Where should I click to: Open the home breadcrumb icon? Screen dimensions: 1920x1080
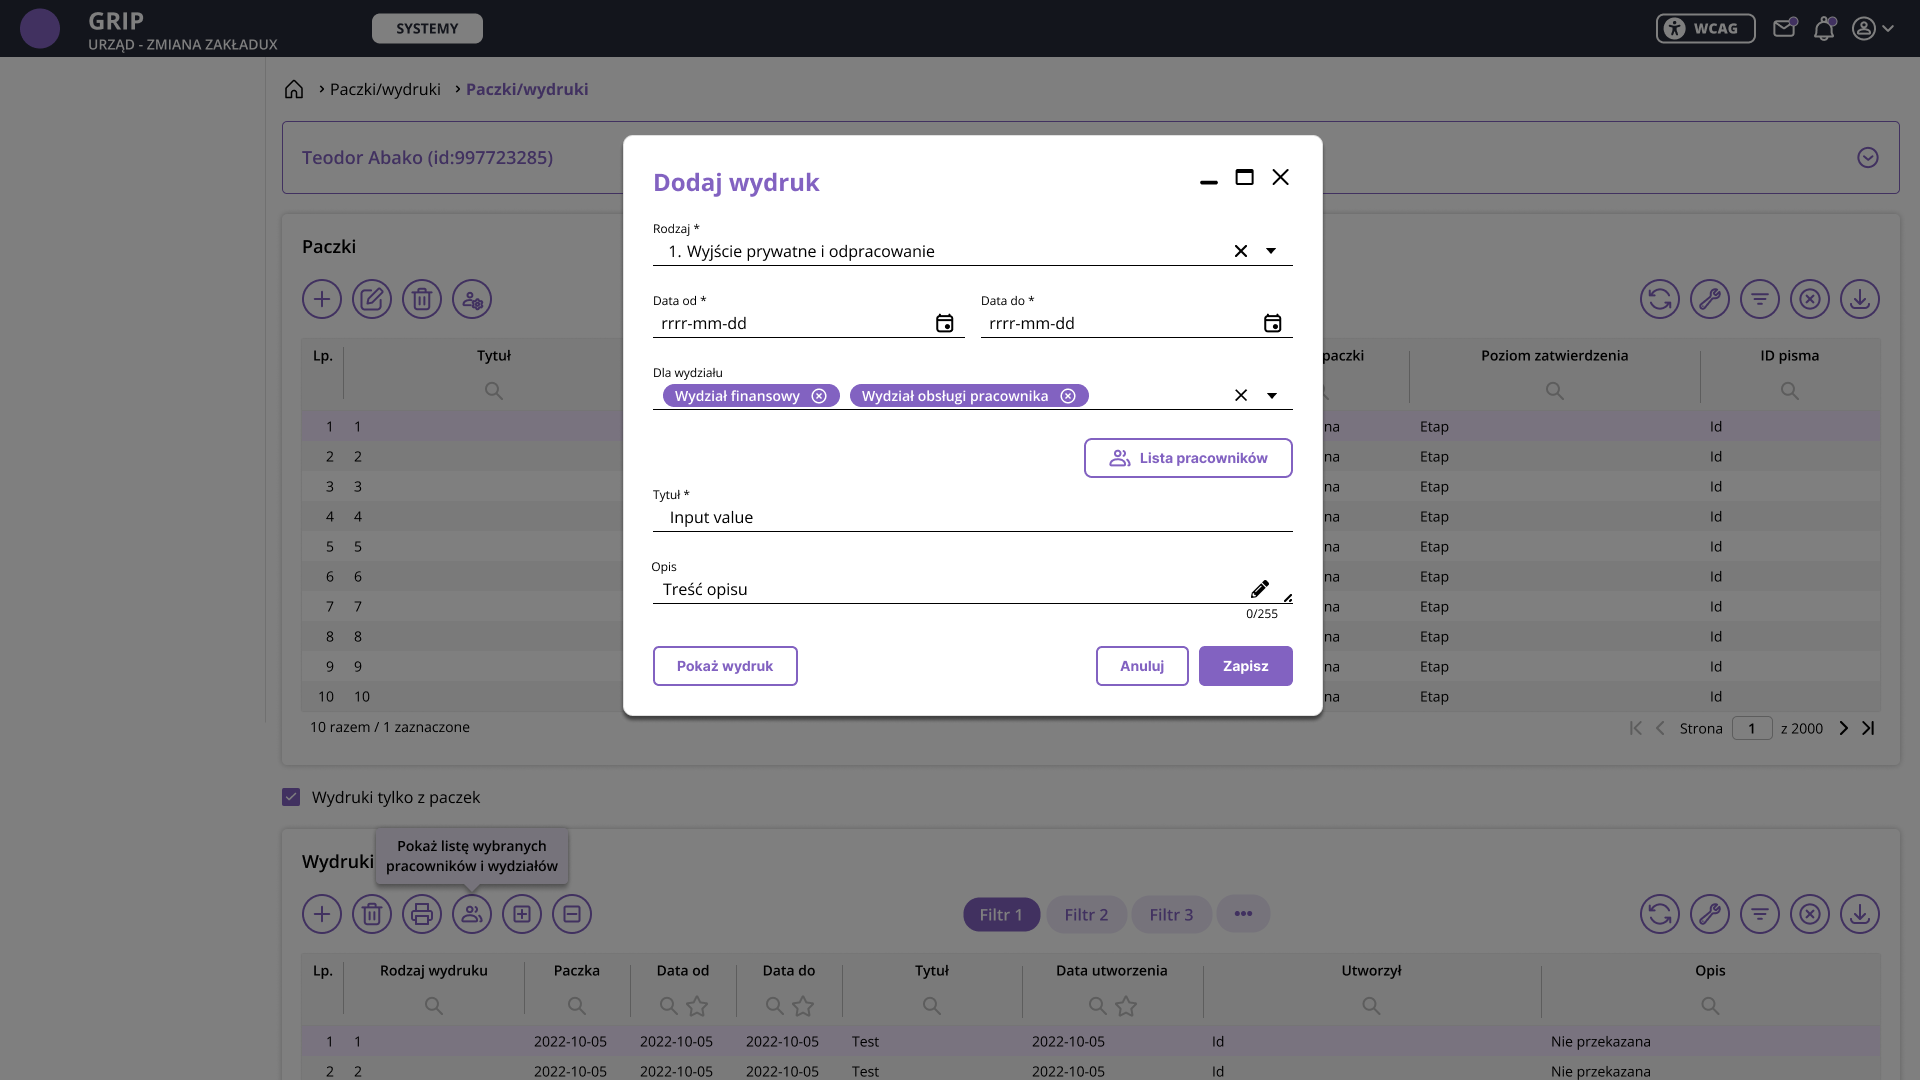click(x=294, y=89)
